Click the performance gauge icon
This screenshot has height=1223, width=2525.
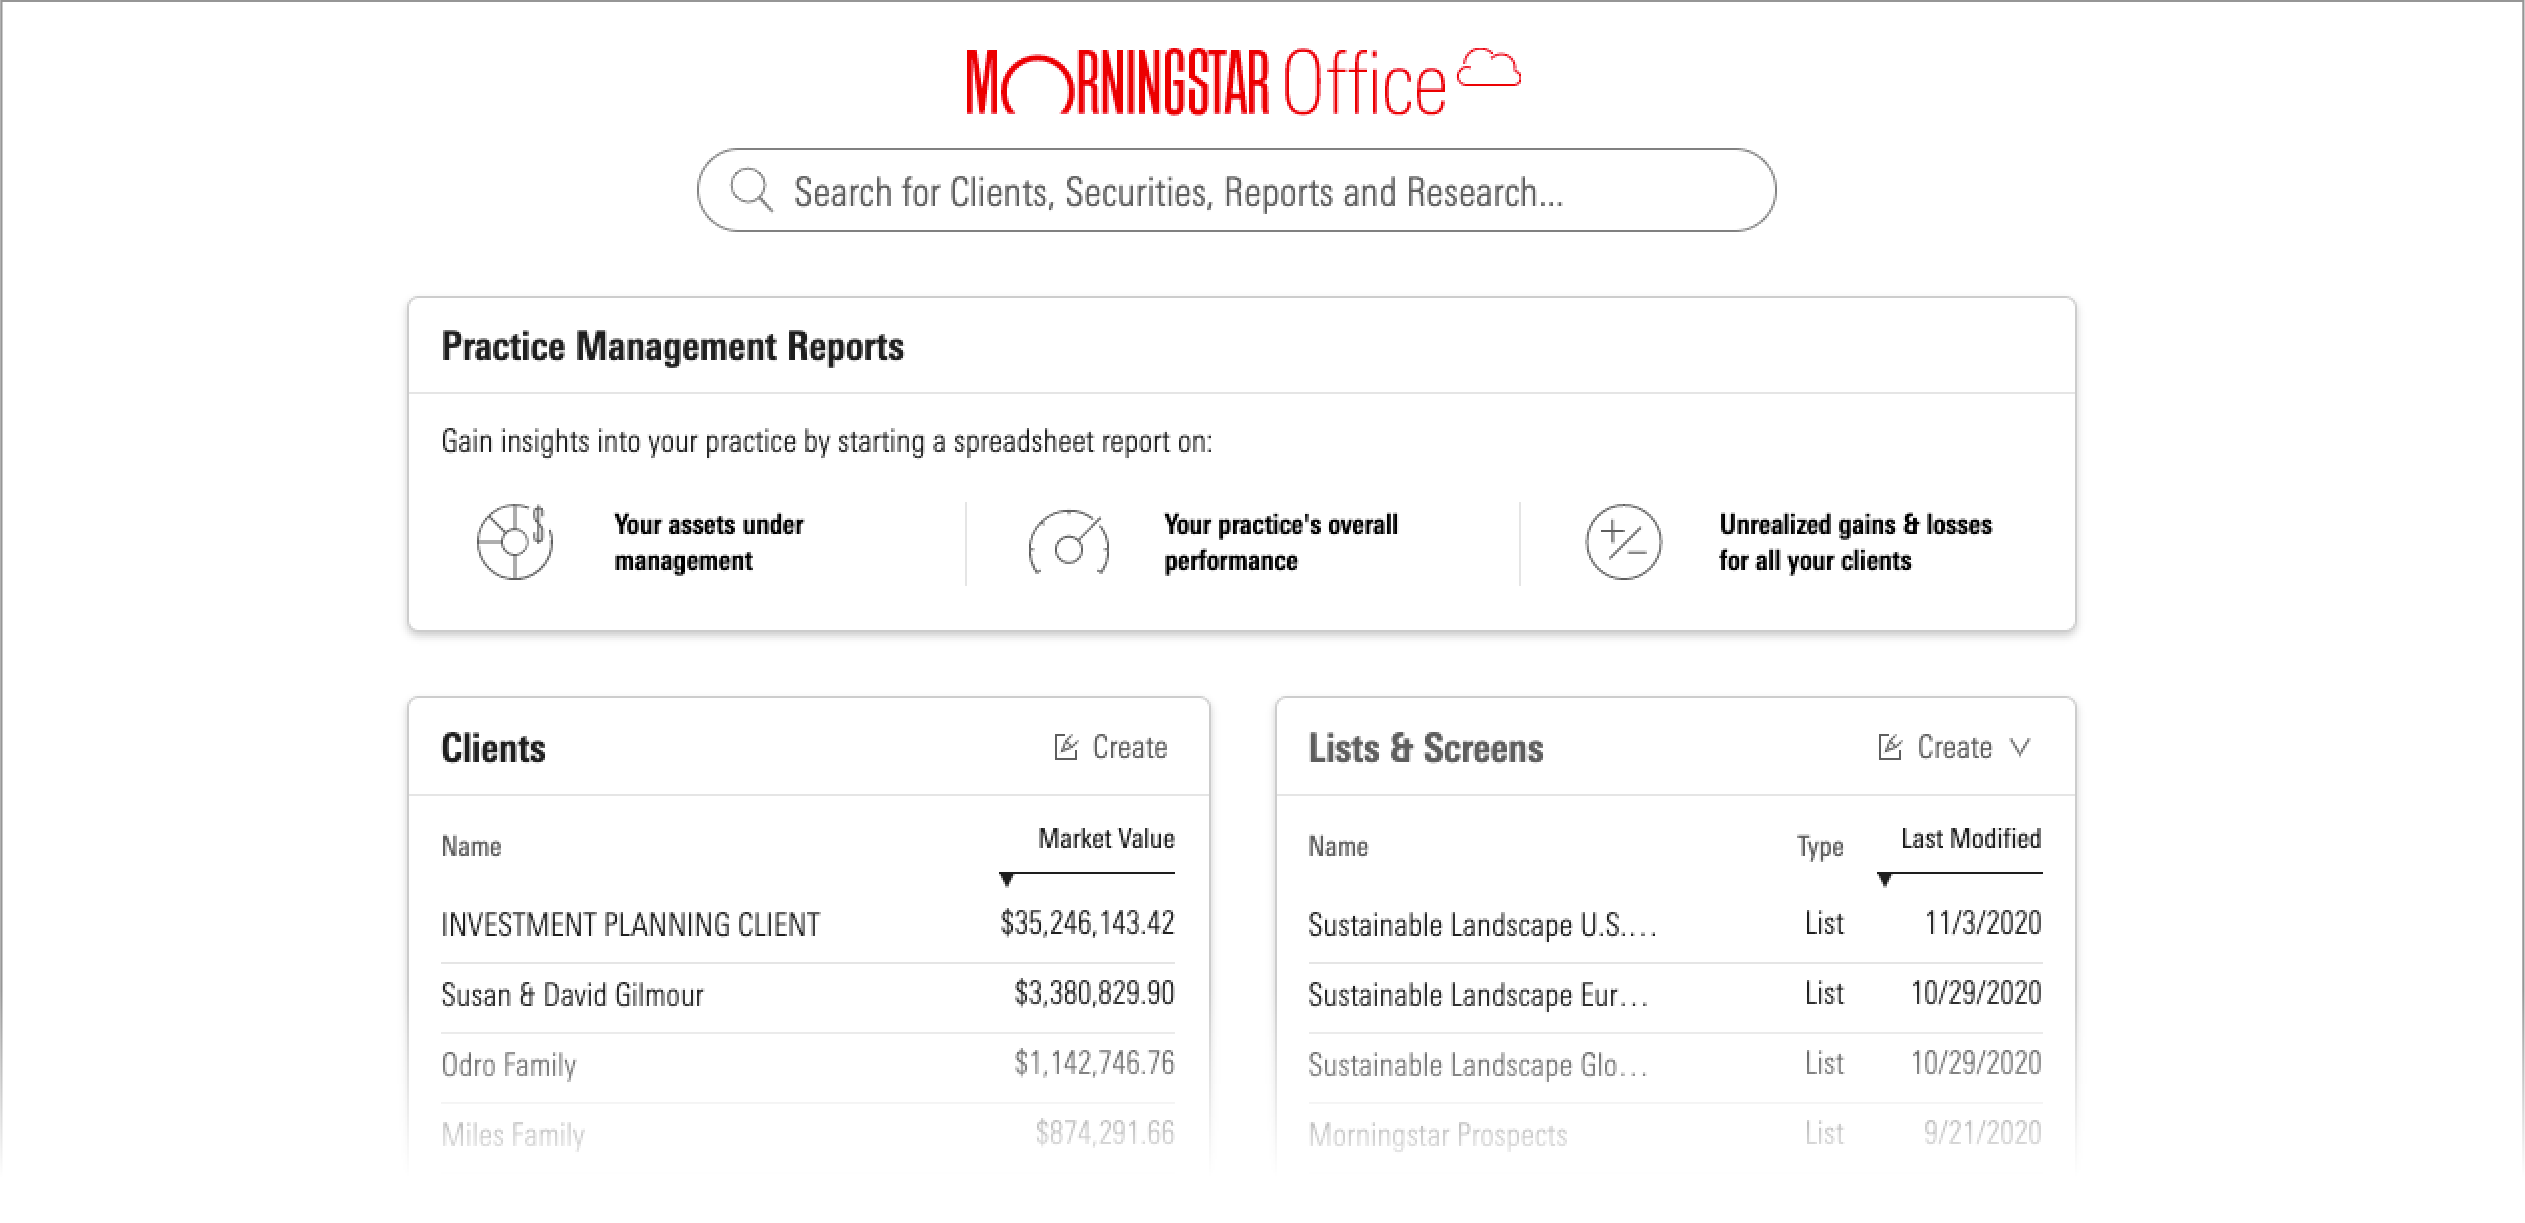click(x=1069, y=543)
